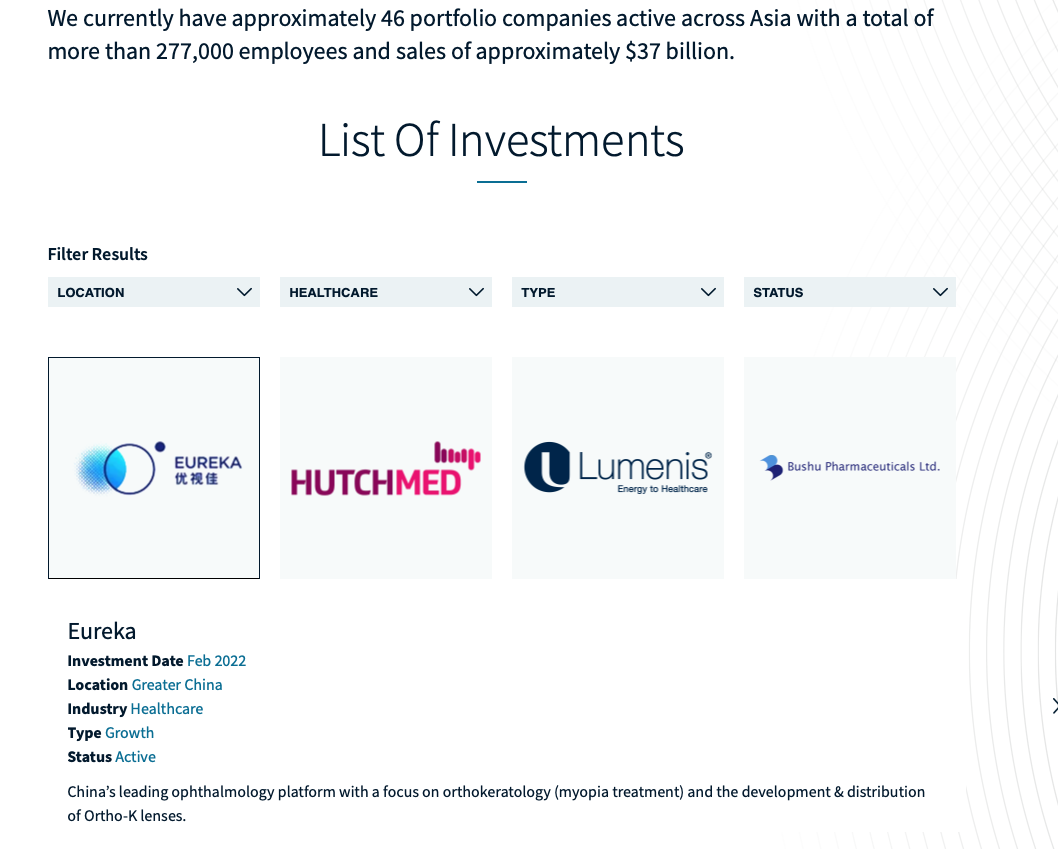Click the 'Filter Results' label
The width and height of the screenshot is (1058, 849).
pos(98,254)
